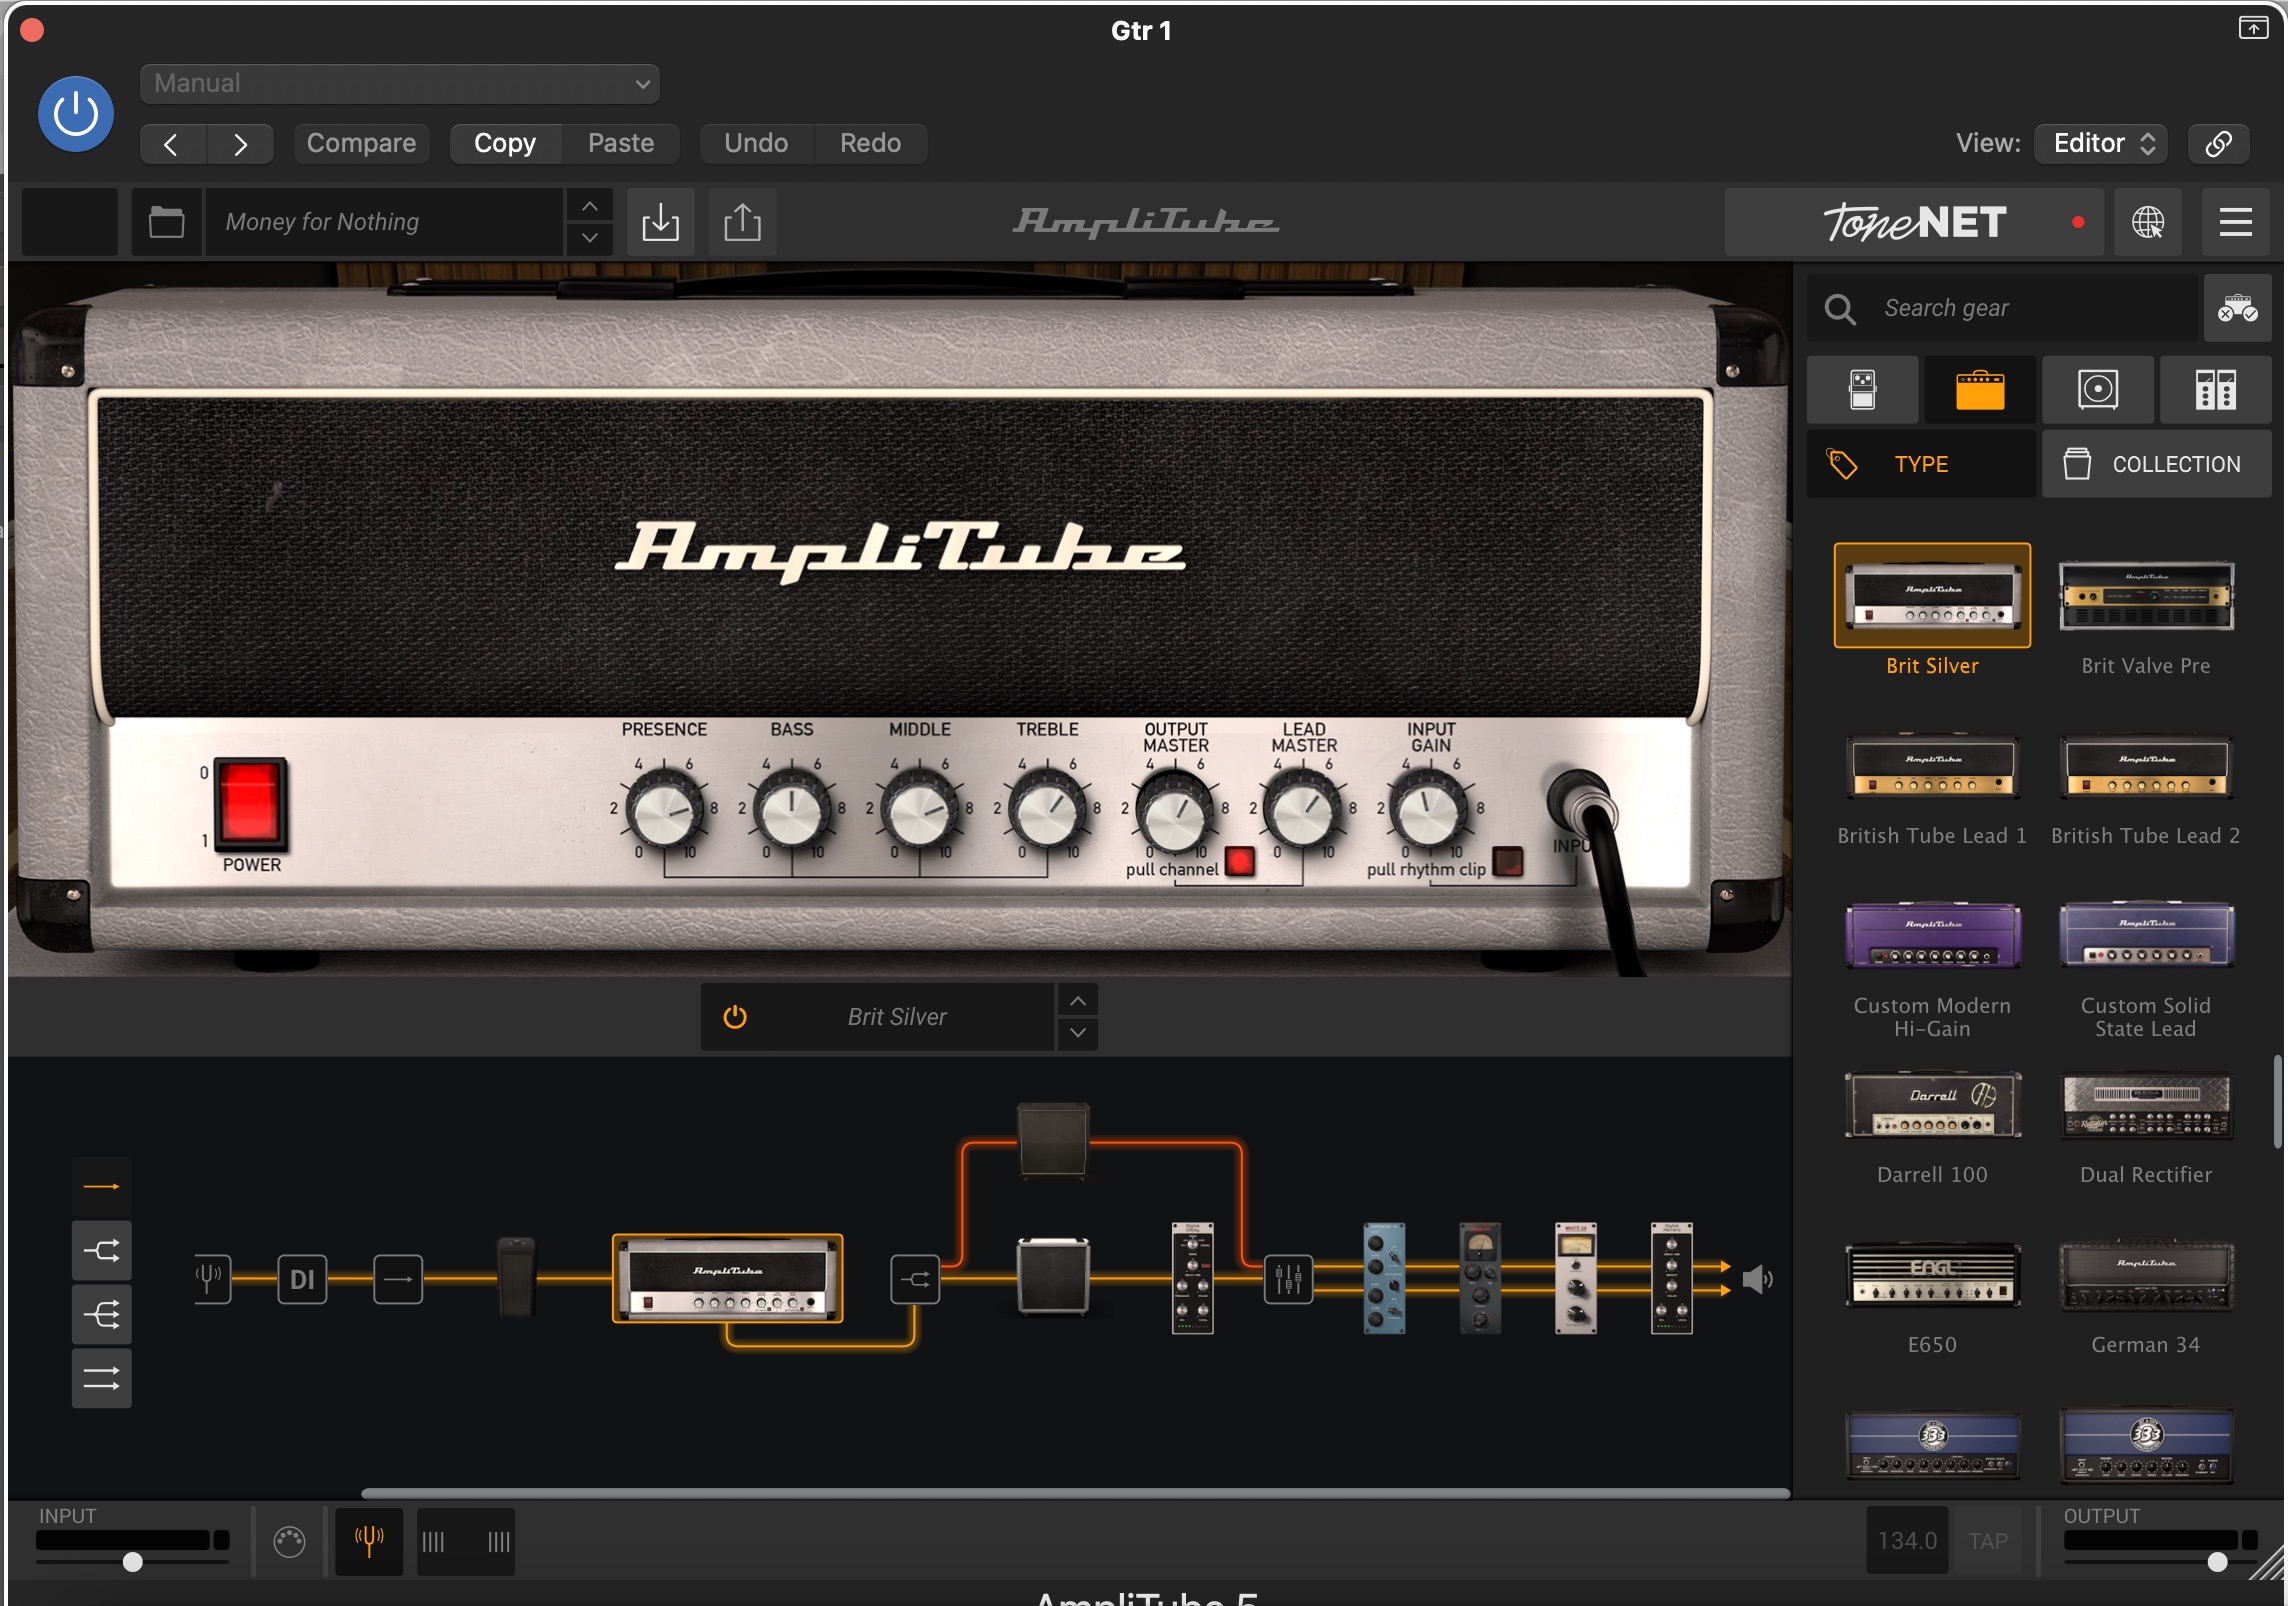Select the Custom Modern Hi-Gain amp
Viewport: 2288px width, 1606px height.
click(x=1932, y=936)
